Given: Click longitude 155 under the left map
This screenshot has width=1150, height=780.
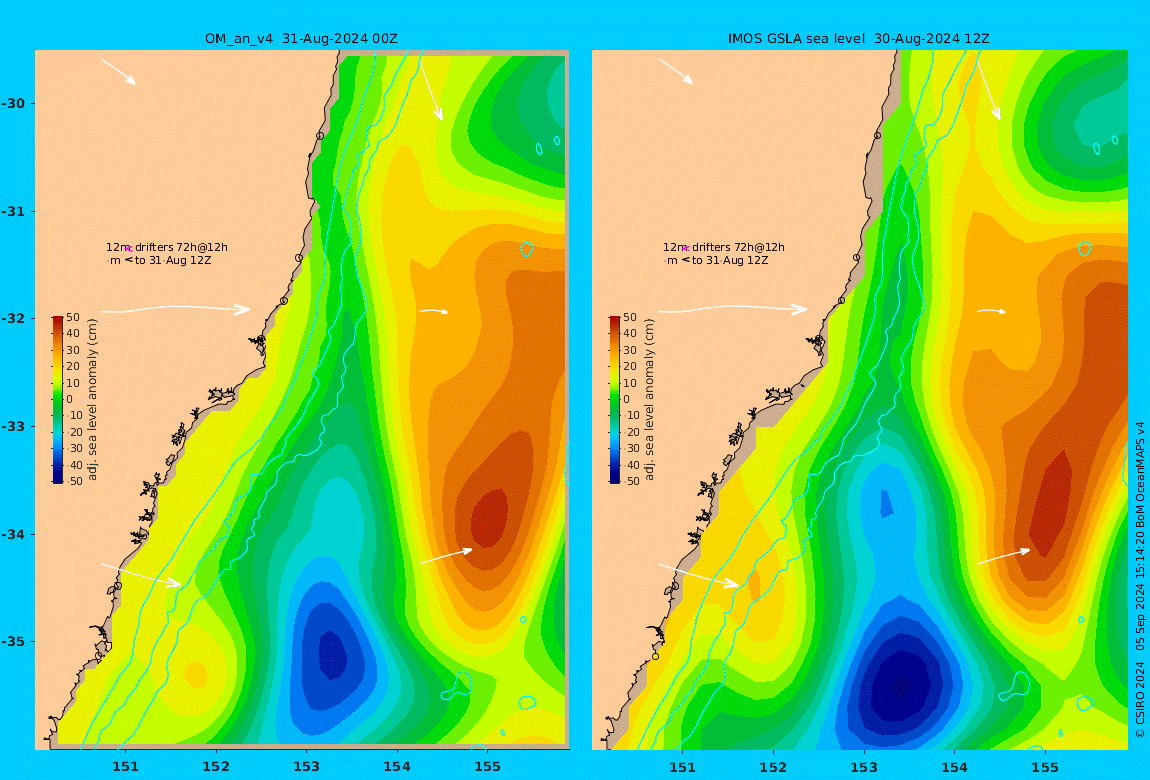Looking at the screenshot, I should [x=488, y=767].
